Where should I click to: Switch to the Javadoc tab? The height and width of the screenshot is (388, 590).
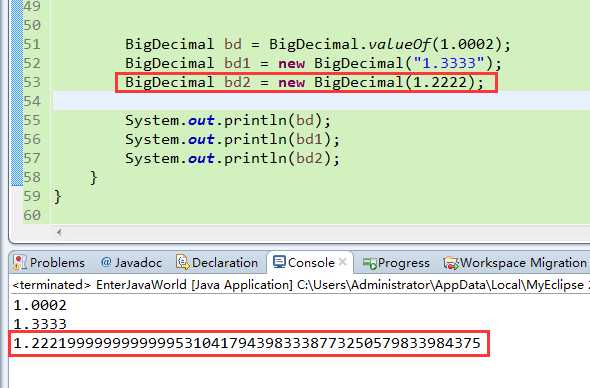(131, 263)
